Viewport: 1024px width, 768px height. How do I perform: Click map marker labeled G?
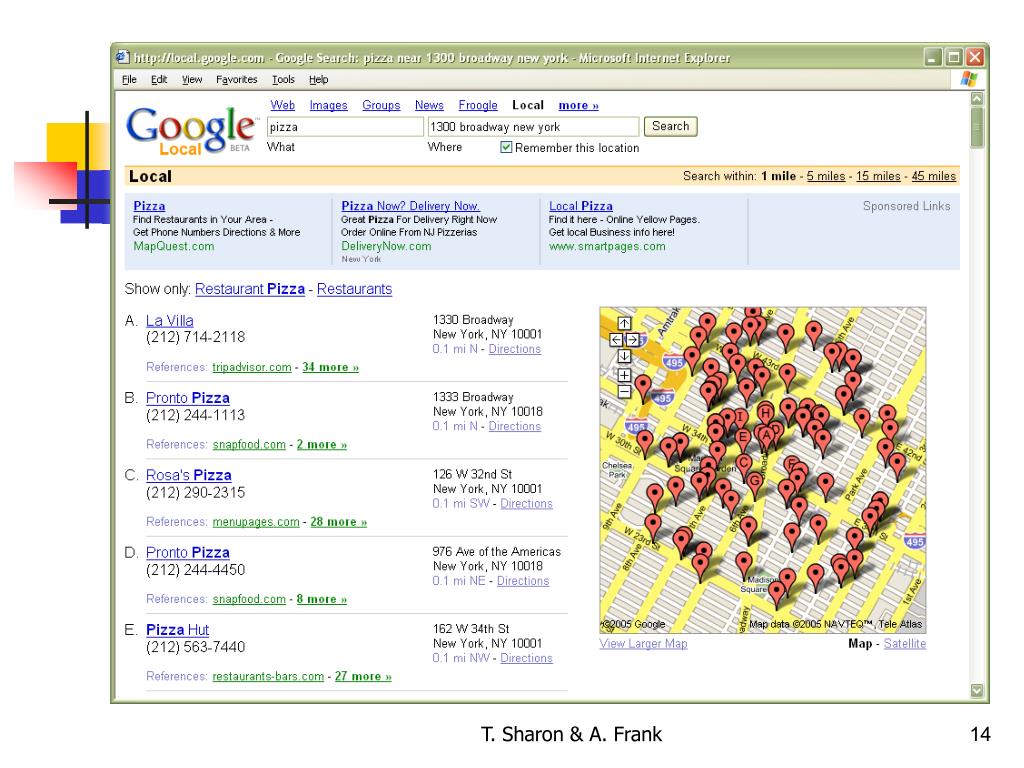755,482
